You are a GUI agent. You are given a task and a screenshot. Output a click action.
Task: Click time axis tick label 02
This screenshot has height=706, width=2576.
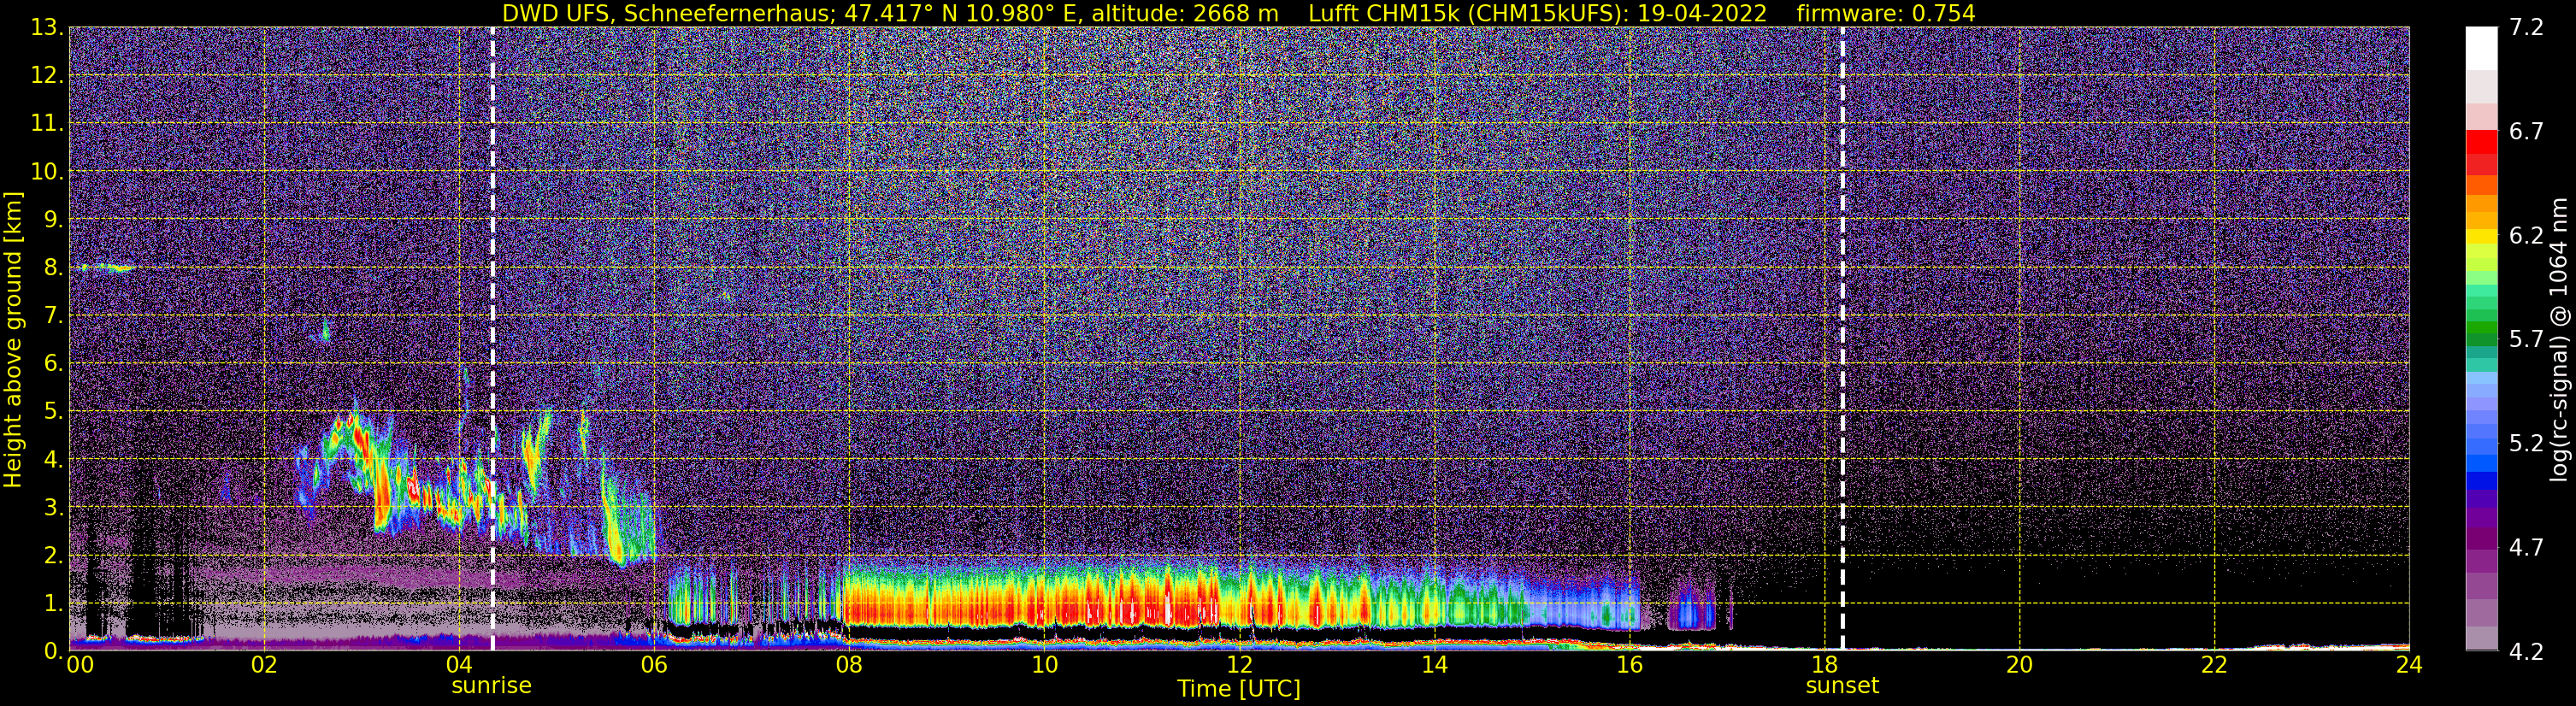(x=264, y=666)
